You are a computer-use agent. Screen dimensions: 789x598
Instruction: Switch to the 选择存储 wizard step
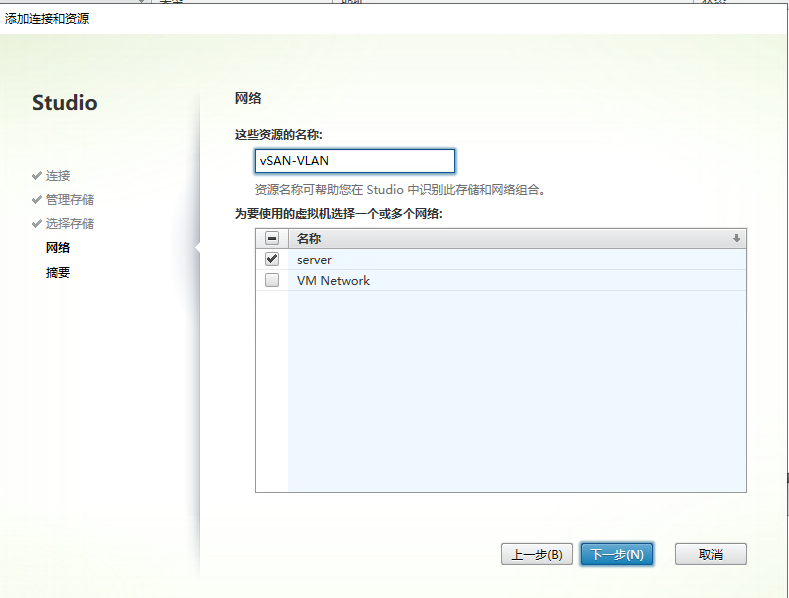pyautogui.click(x=69, y=224)
